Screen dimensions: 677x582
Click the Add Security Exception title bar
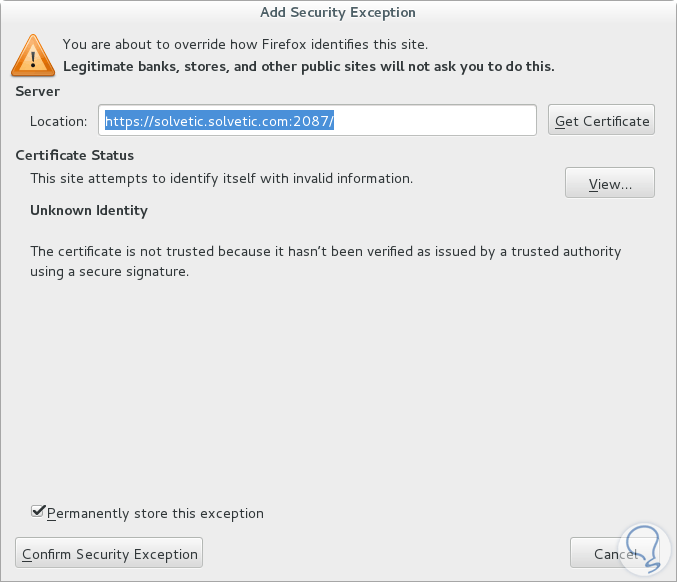(x=338, y=13)
